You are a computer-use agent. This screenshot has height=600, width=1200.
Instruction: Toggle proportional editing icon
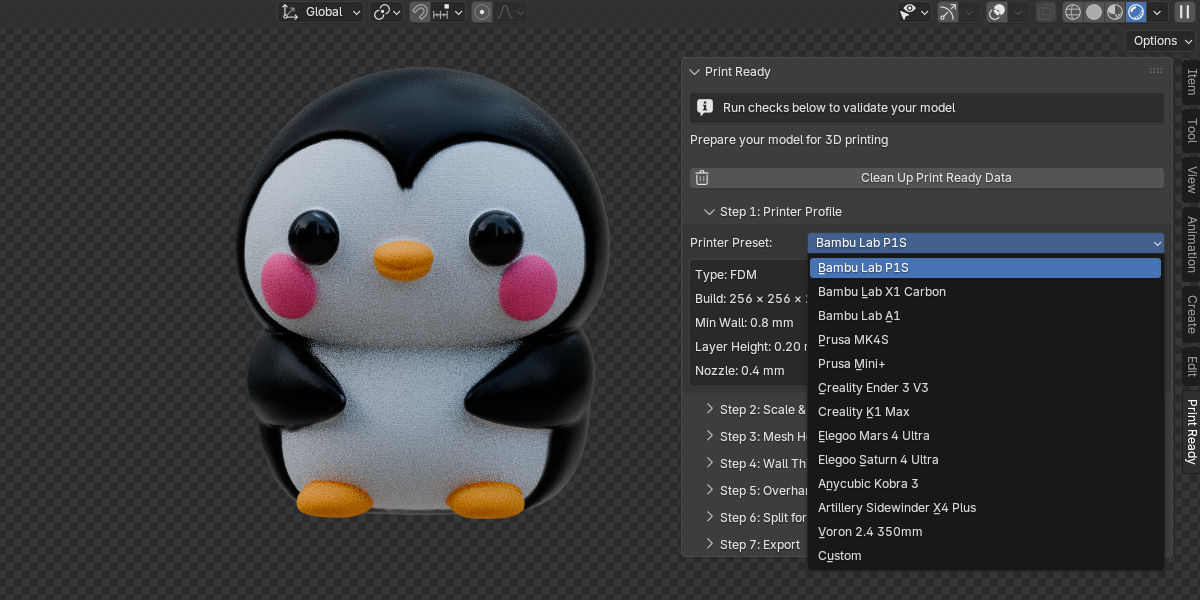[482, 12]
